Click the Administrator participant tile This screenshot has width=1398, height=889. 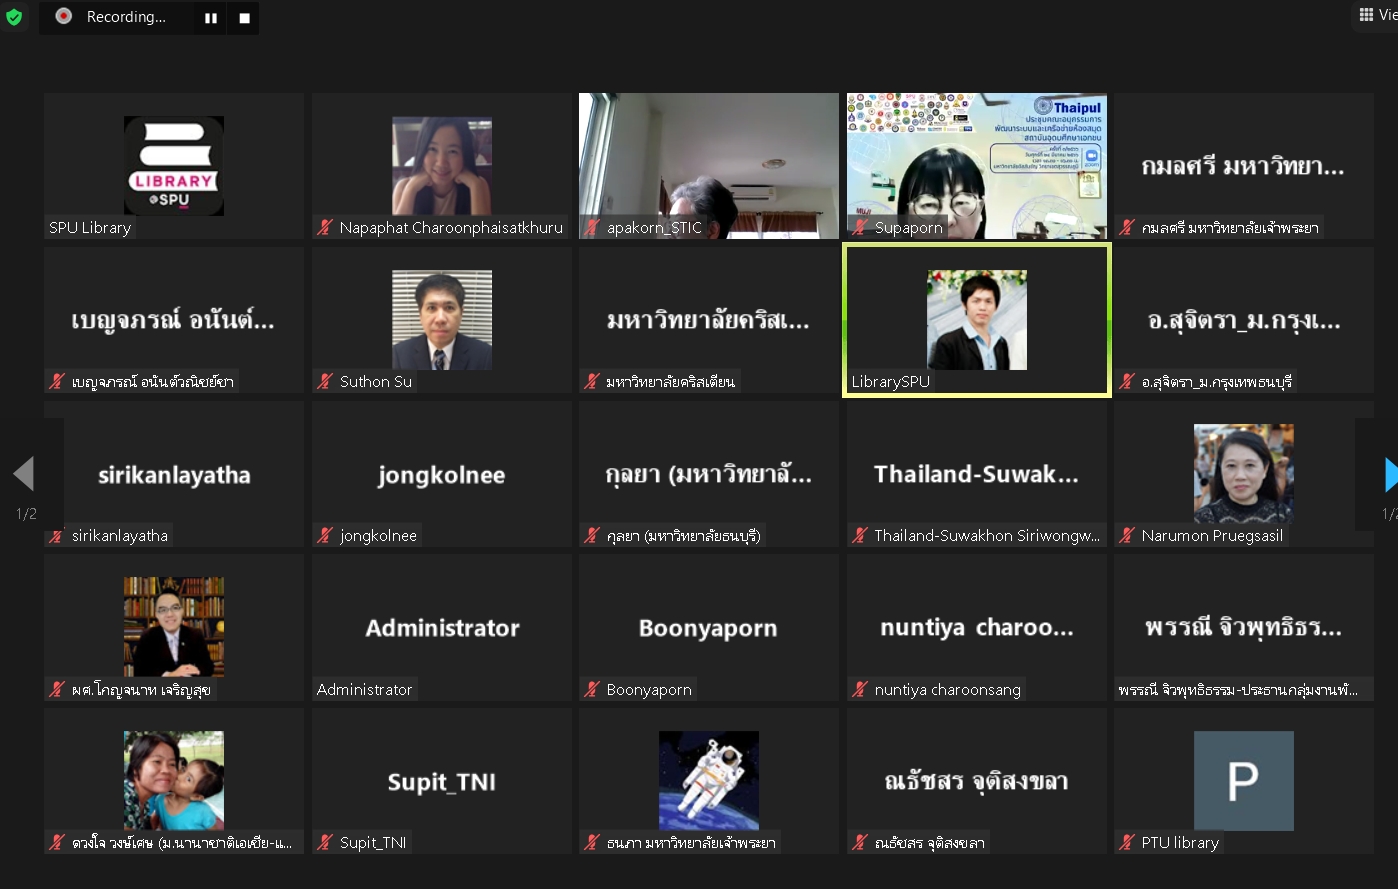[x=441, y=628]
